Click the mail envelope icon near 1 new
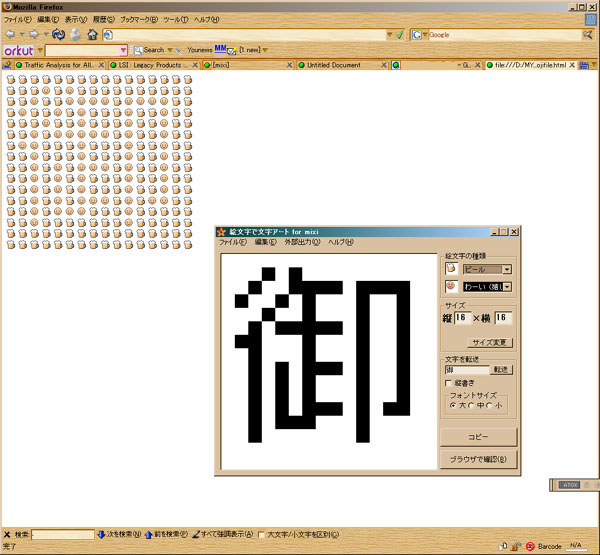The image size is (600, 555). point(232,51)
